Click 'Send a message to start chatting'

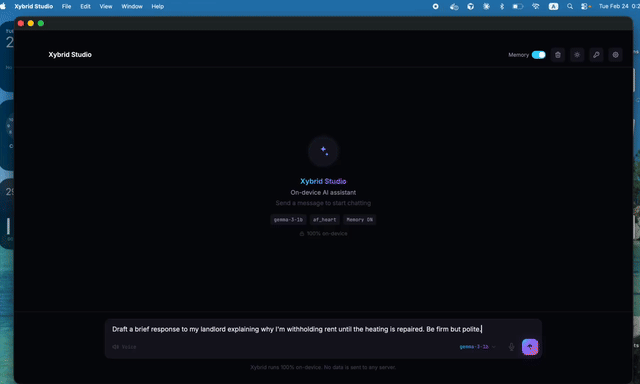323,203
